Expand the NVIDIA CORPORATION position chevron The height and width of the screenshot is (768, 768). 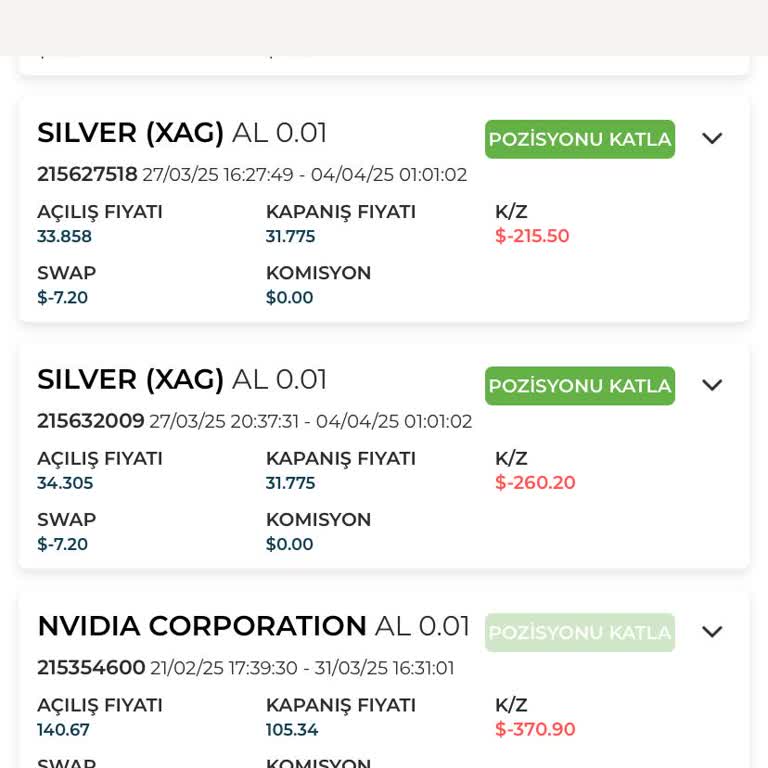712,632
